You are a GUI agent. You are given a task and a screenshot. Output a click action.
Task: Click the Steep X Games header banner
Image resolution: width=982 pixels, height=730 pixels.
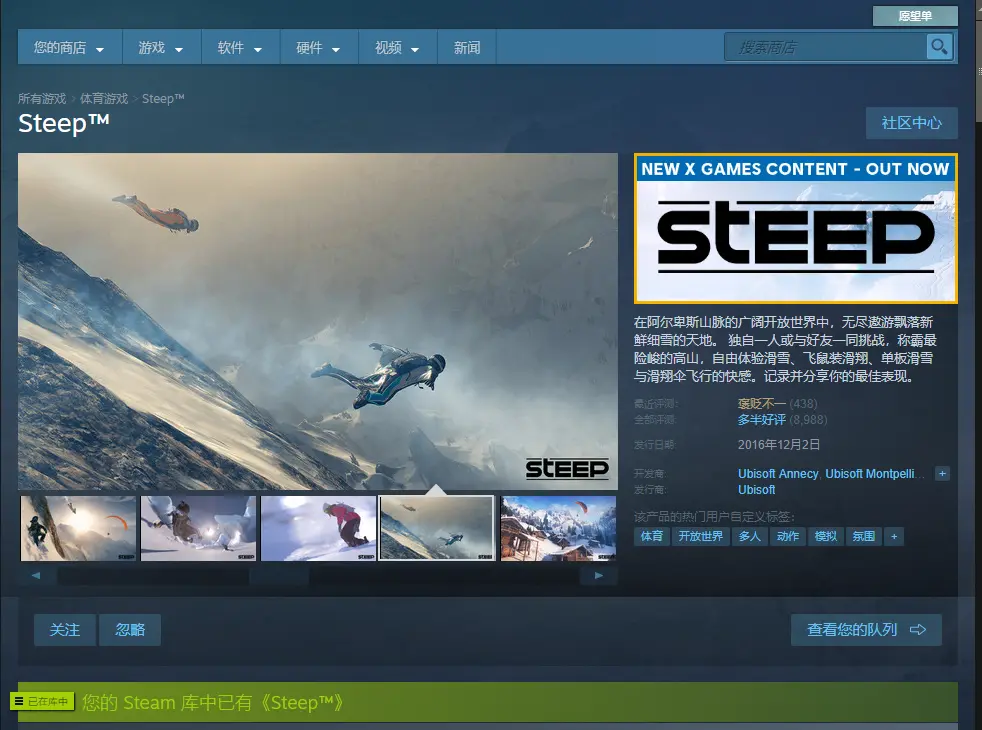(x=795, y=229)
